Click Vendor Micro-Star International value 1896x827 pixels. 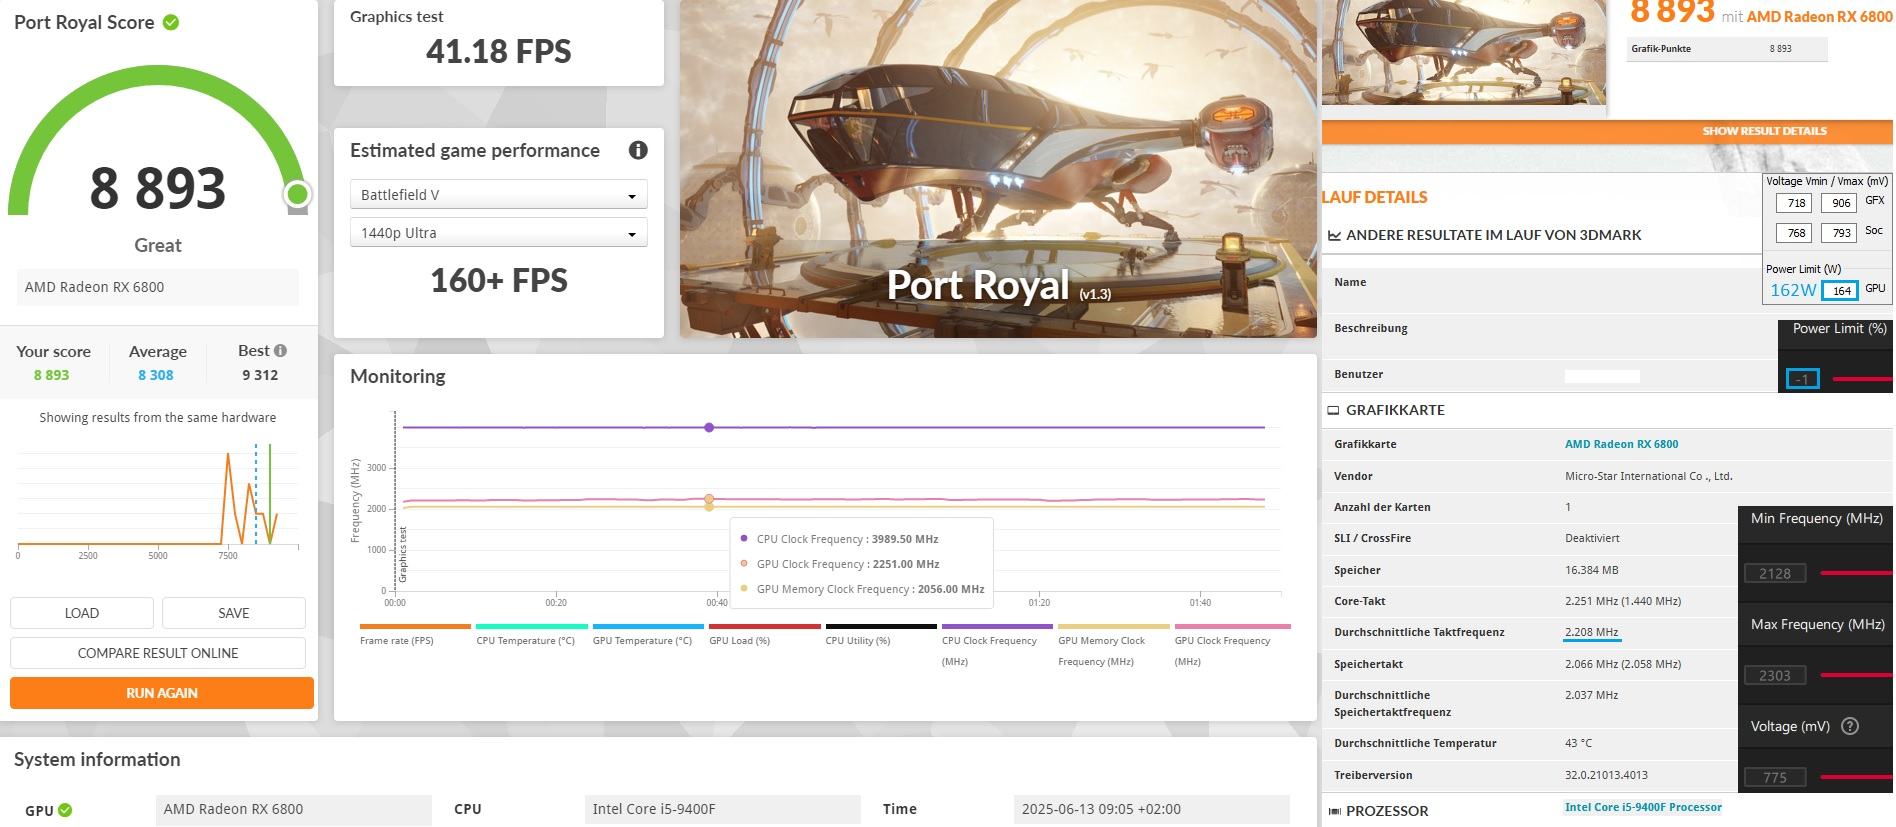coord(1648,476)
